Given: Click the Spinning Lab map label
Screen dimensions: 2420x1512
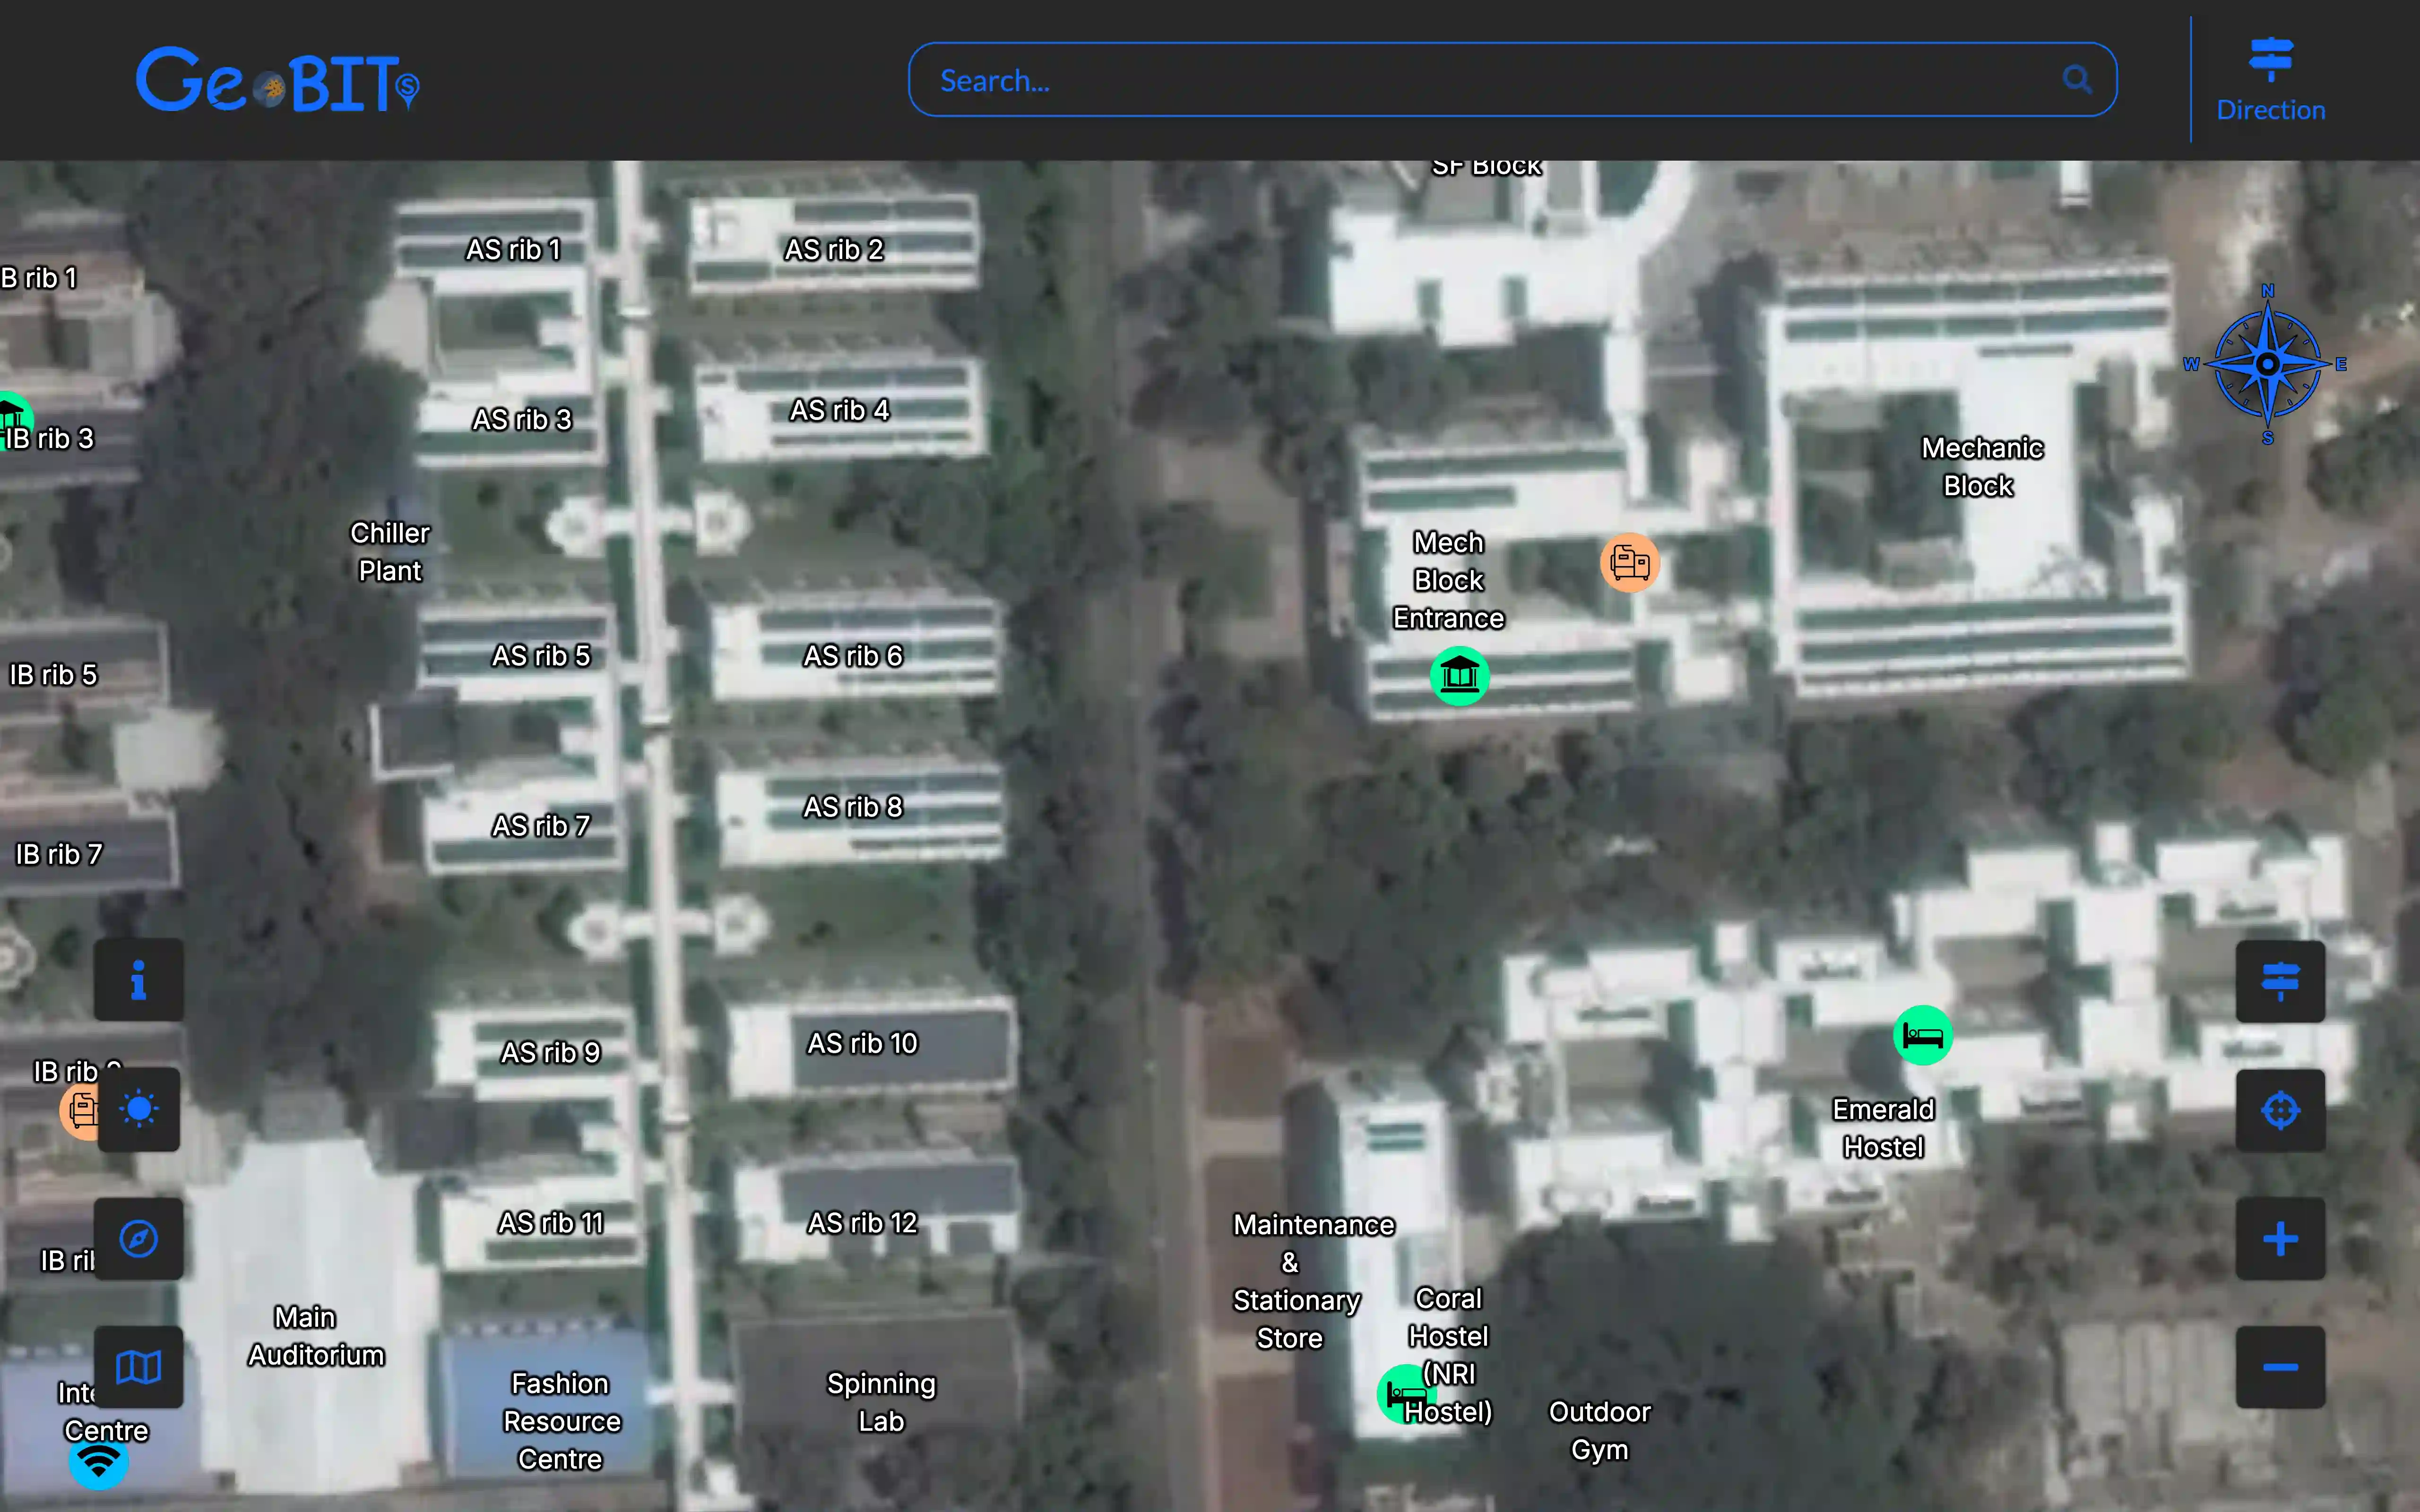Looking at the screenshot, I should point(881,1402).
